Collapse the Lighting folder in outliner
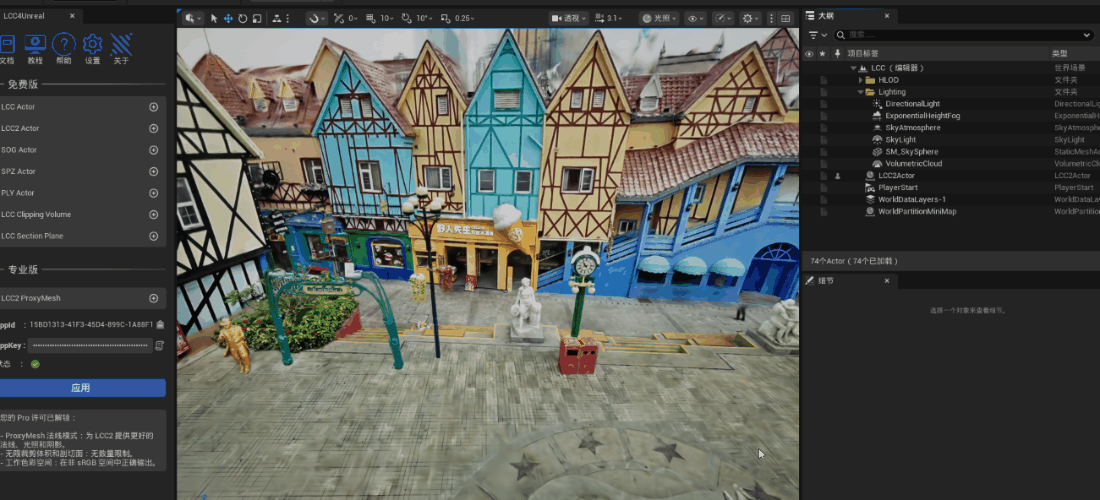This screenshot has height=500, width=1100. pyautogui.click(x=861, y=92)
